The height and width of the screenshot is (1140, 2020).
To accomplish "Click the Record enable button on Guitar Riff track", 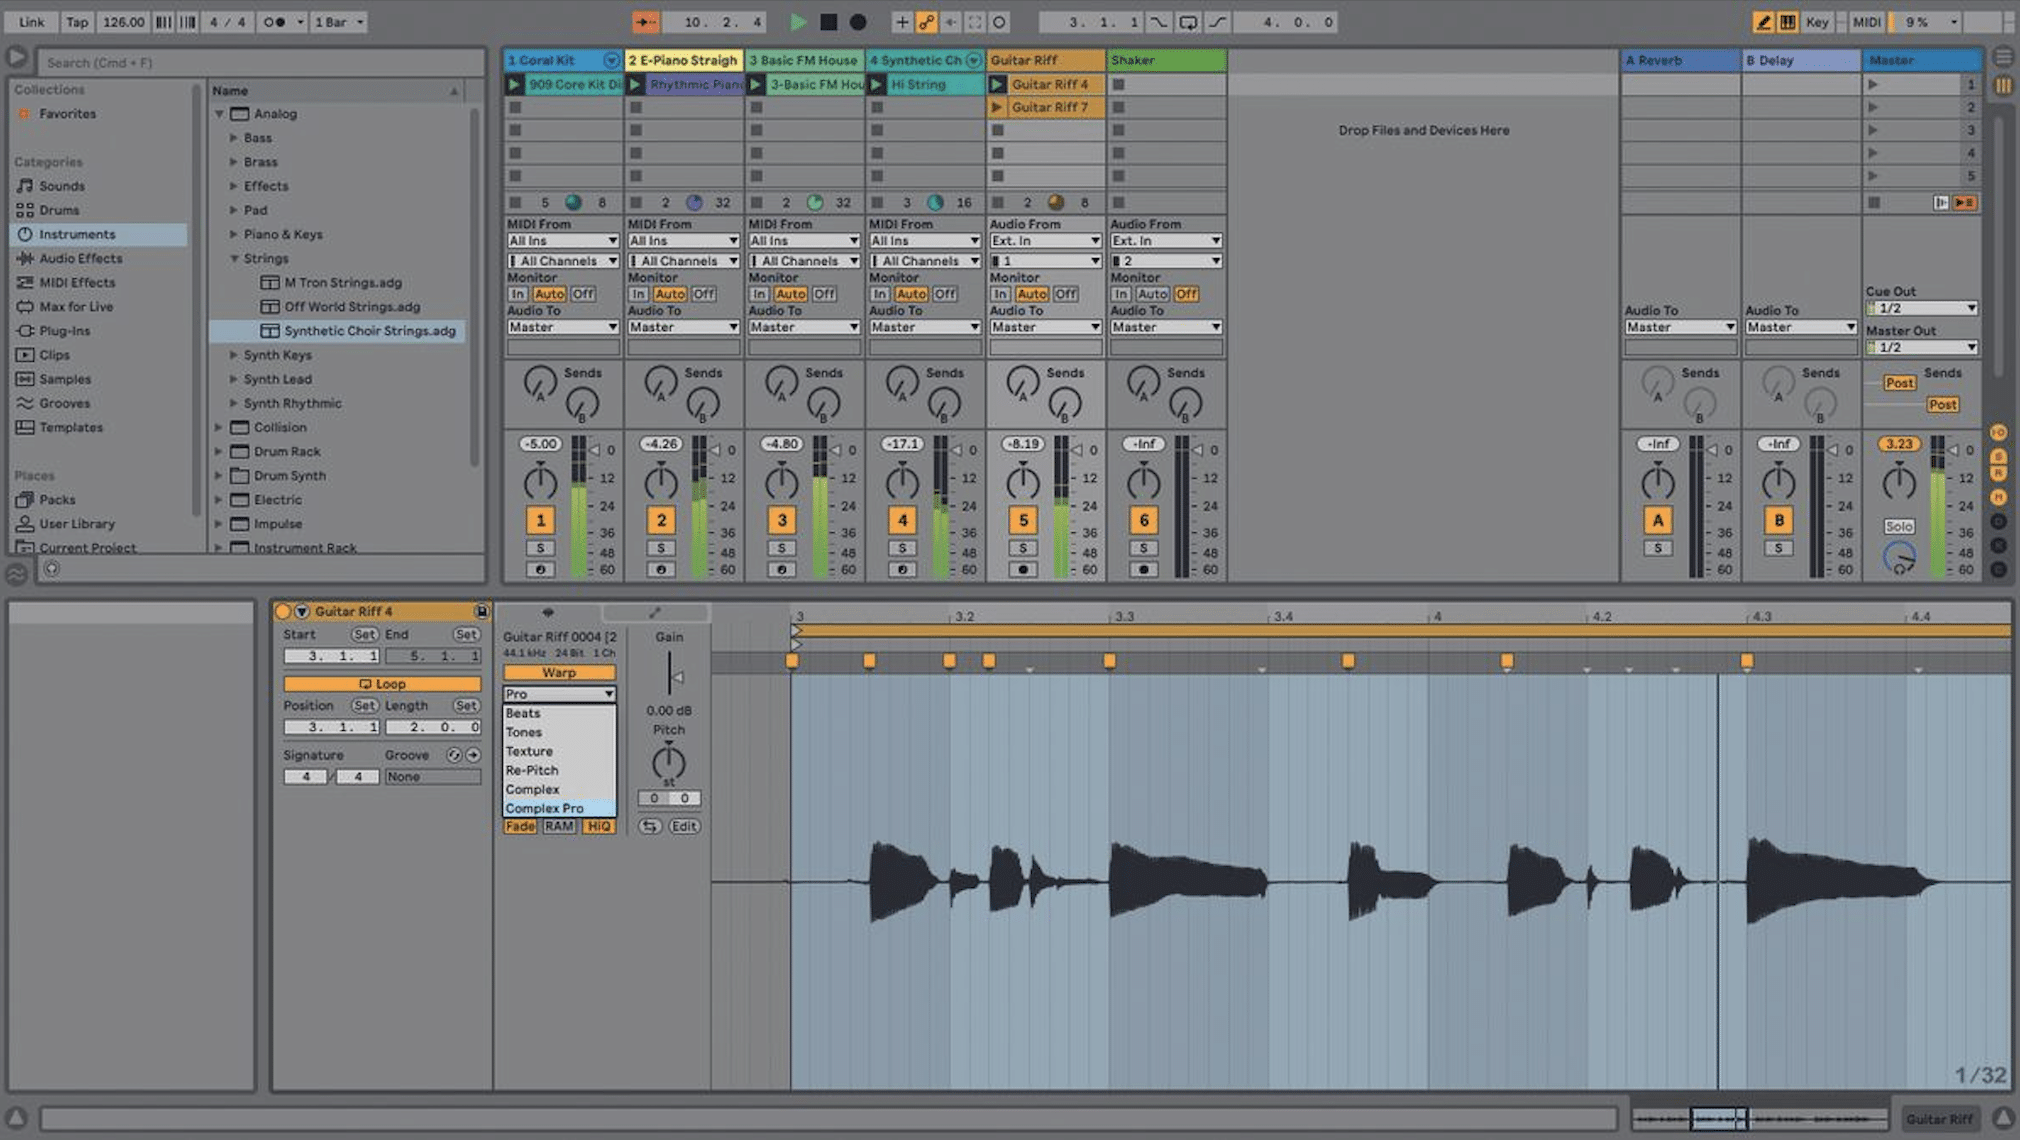I will pos(1021,569).
